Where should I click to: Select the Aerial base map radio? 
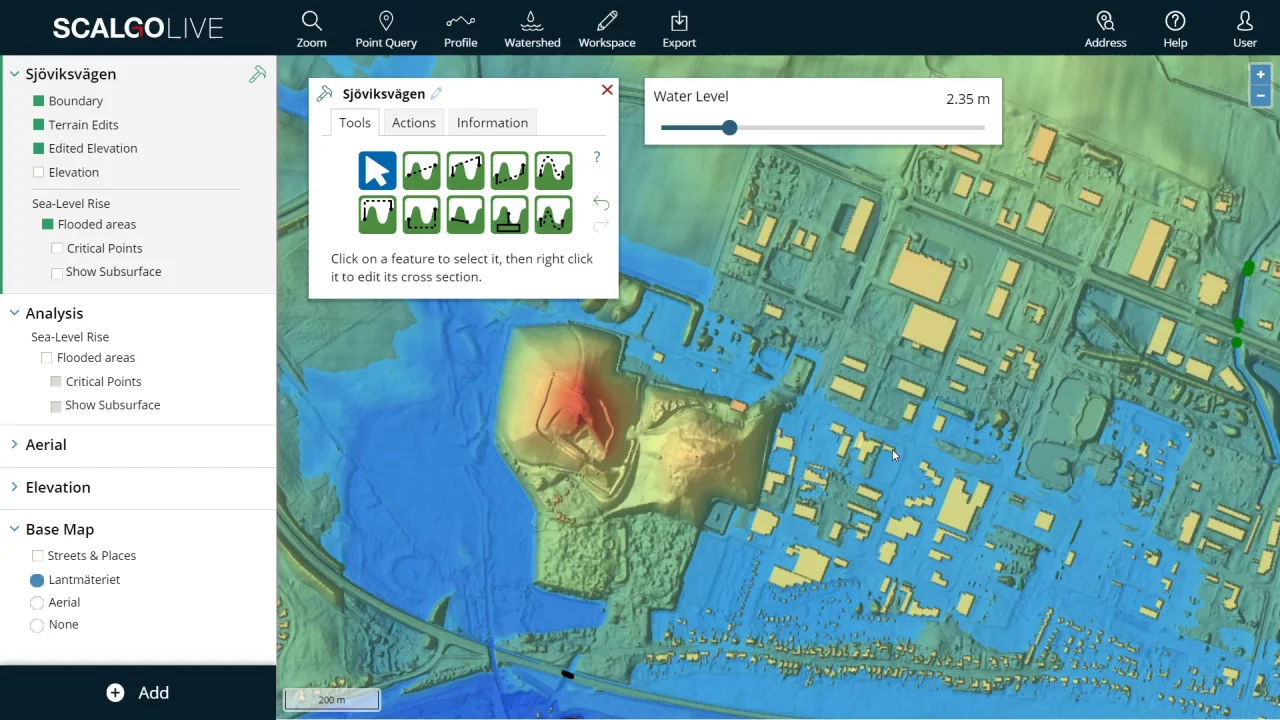pyautogui.click(x=37, y=603)
